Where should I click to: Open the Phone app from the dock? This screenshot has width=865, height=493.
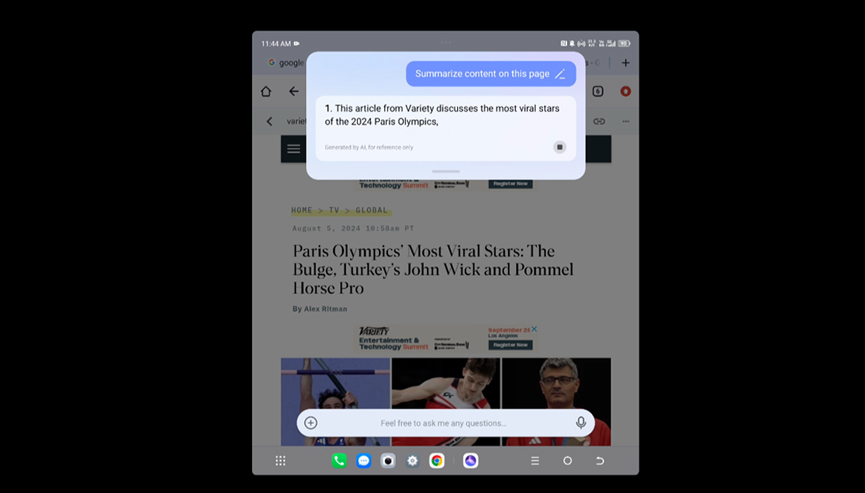tap(339, 461)
